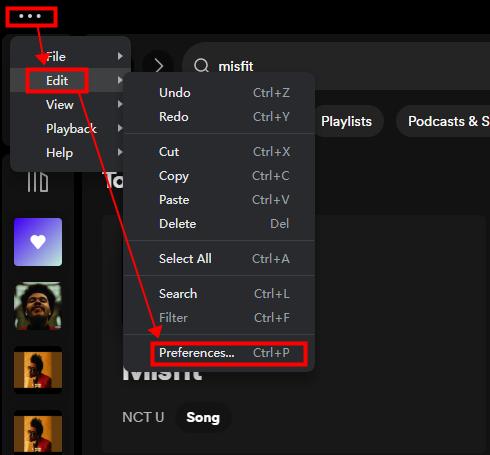The width and height of the screenshot is (490, 455).
Task: Choose Select All in the submenu
Action: click(x=219, y=259)
